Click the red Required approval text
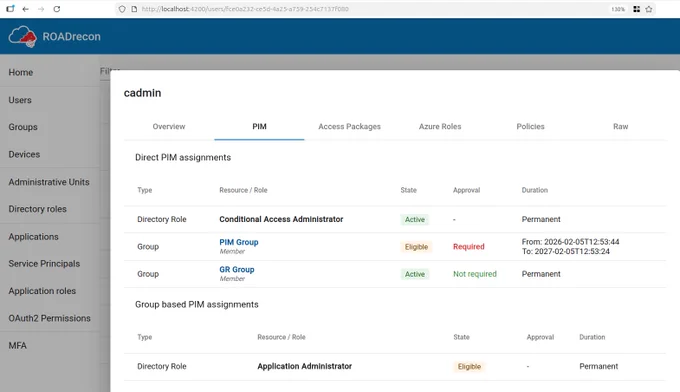Screen dimensions: 680x392 coord(468,247)
